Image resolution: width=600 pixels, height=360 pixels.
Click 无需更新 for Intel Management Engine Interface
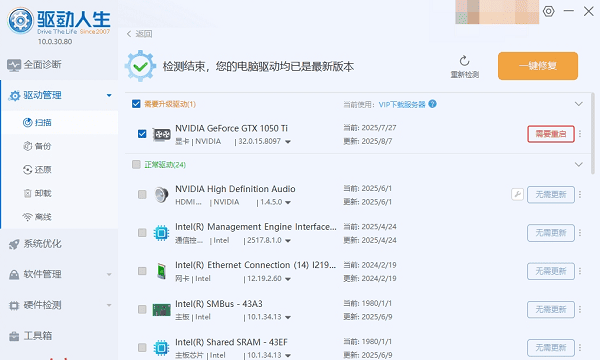[551, 233]
